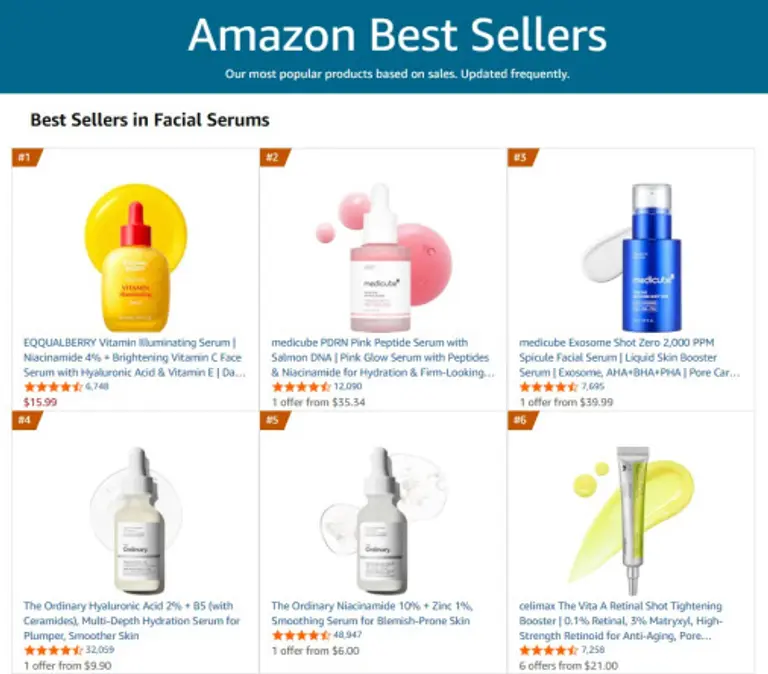This screenshot has width=768, height=674.
Task: Click '6 offers from $21.00' link
Action: (x=568, y=666)
